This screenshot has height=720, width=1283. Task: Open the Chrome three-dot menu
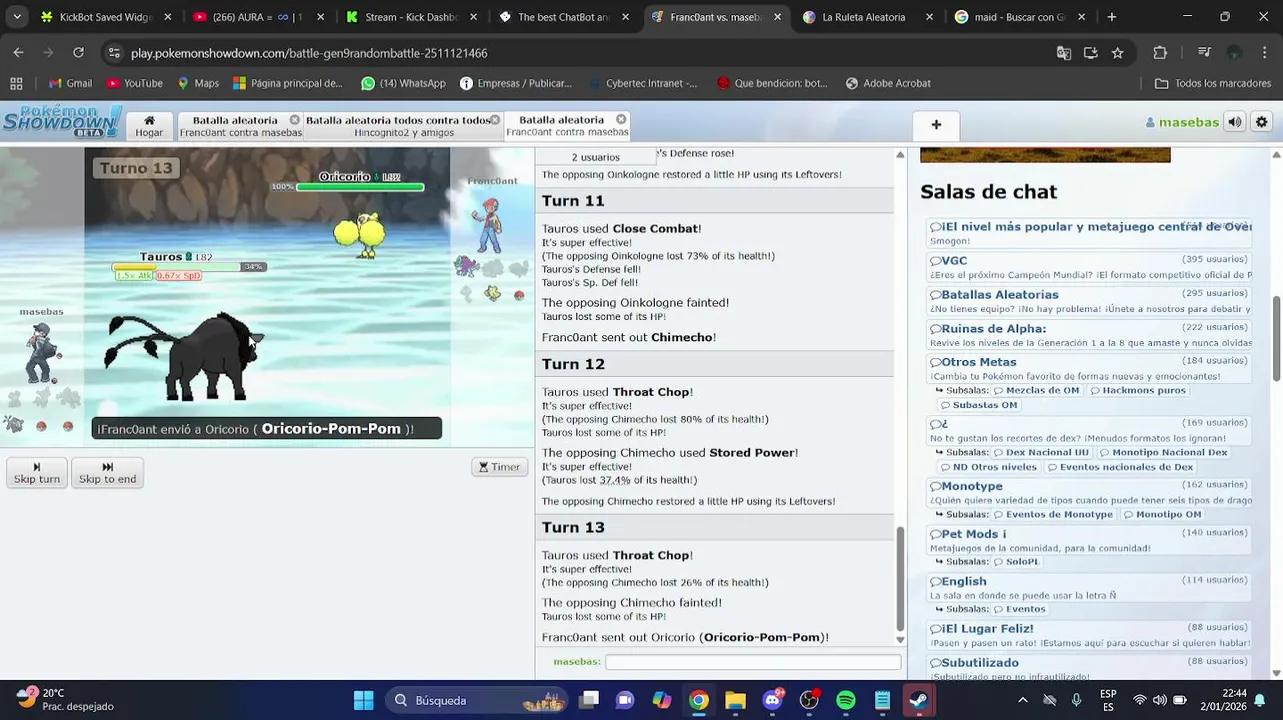point(1265,53)
